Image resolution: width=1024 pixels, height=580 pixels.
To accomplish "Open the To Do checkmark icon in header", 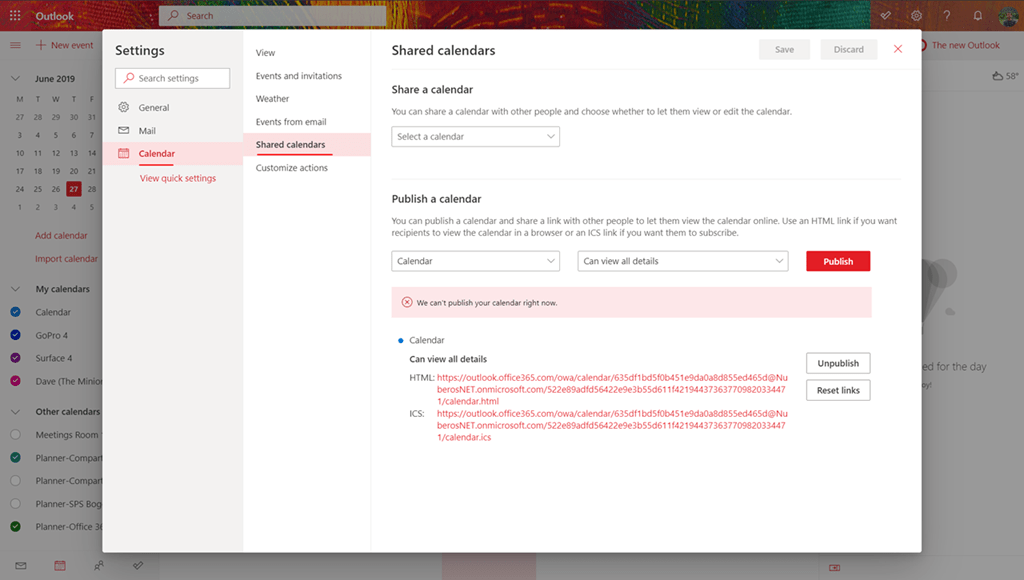I will tap(886, 16).
